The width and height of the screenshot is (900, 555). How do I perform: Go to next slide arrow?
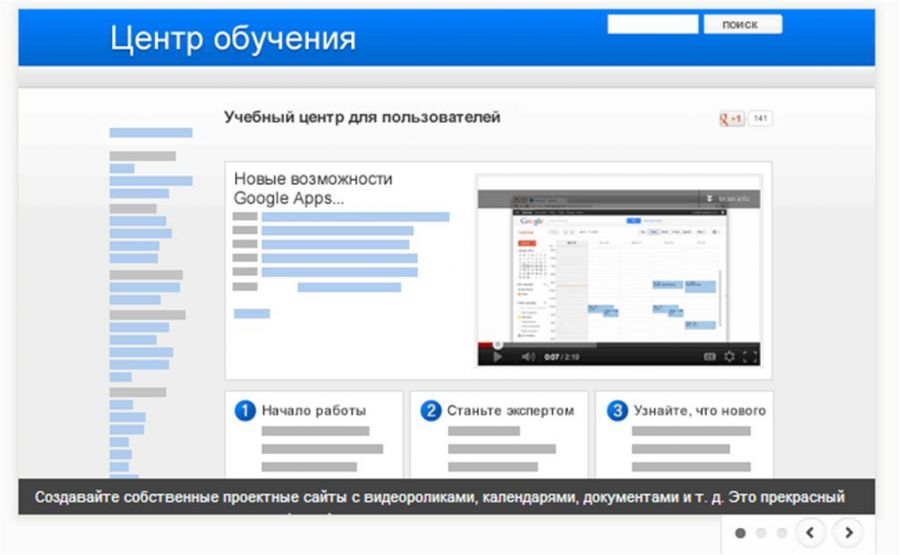849,533
